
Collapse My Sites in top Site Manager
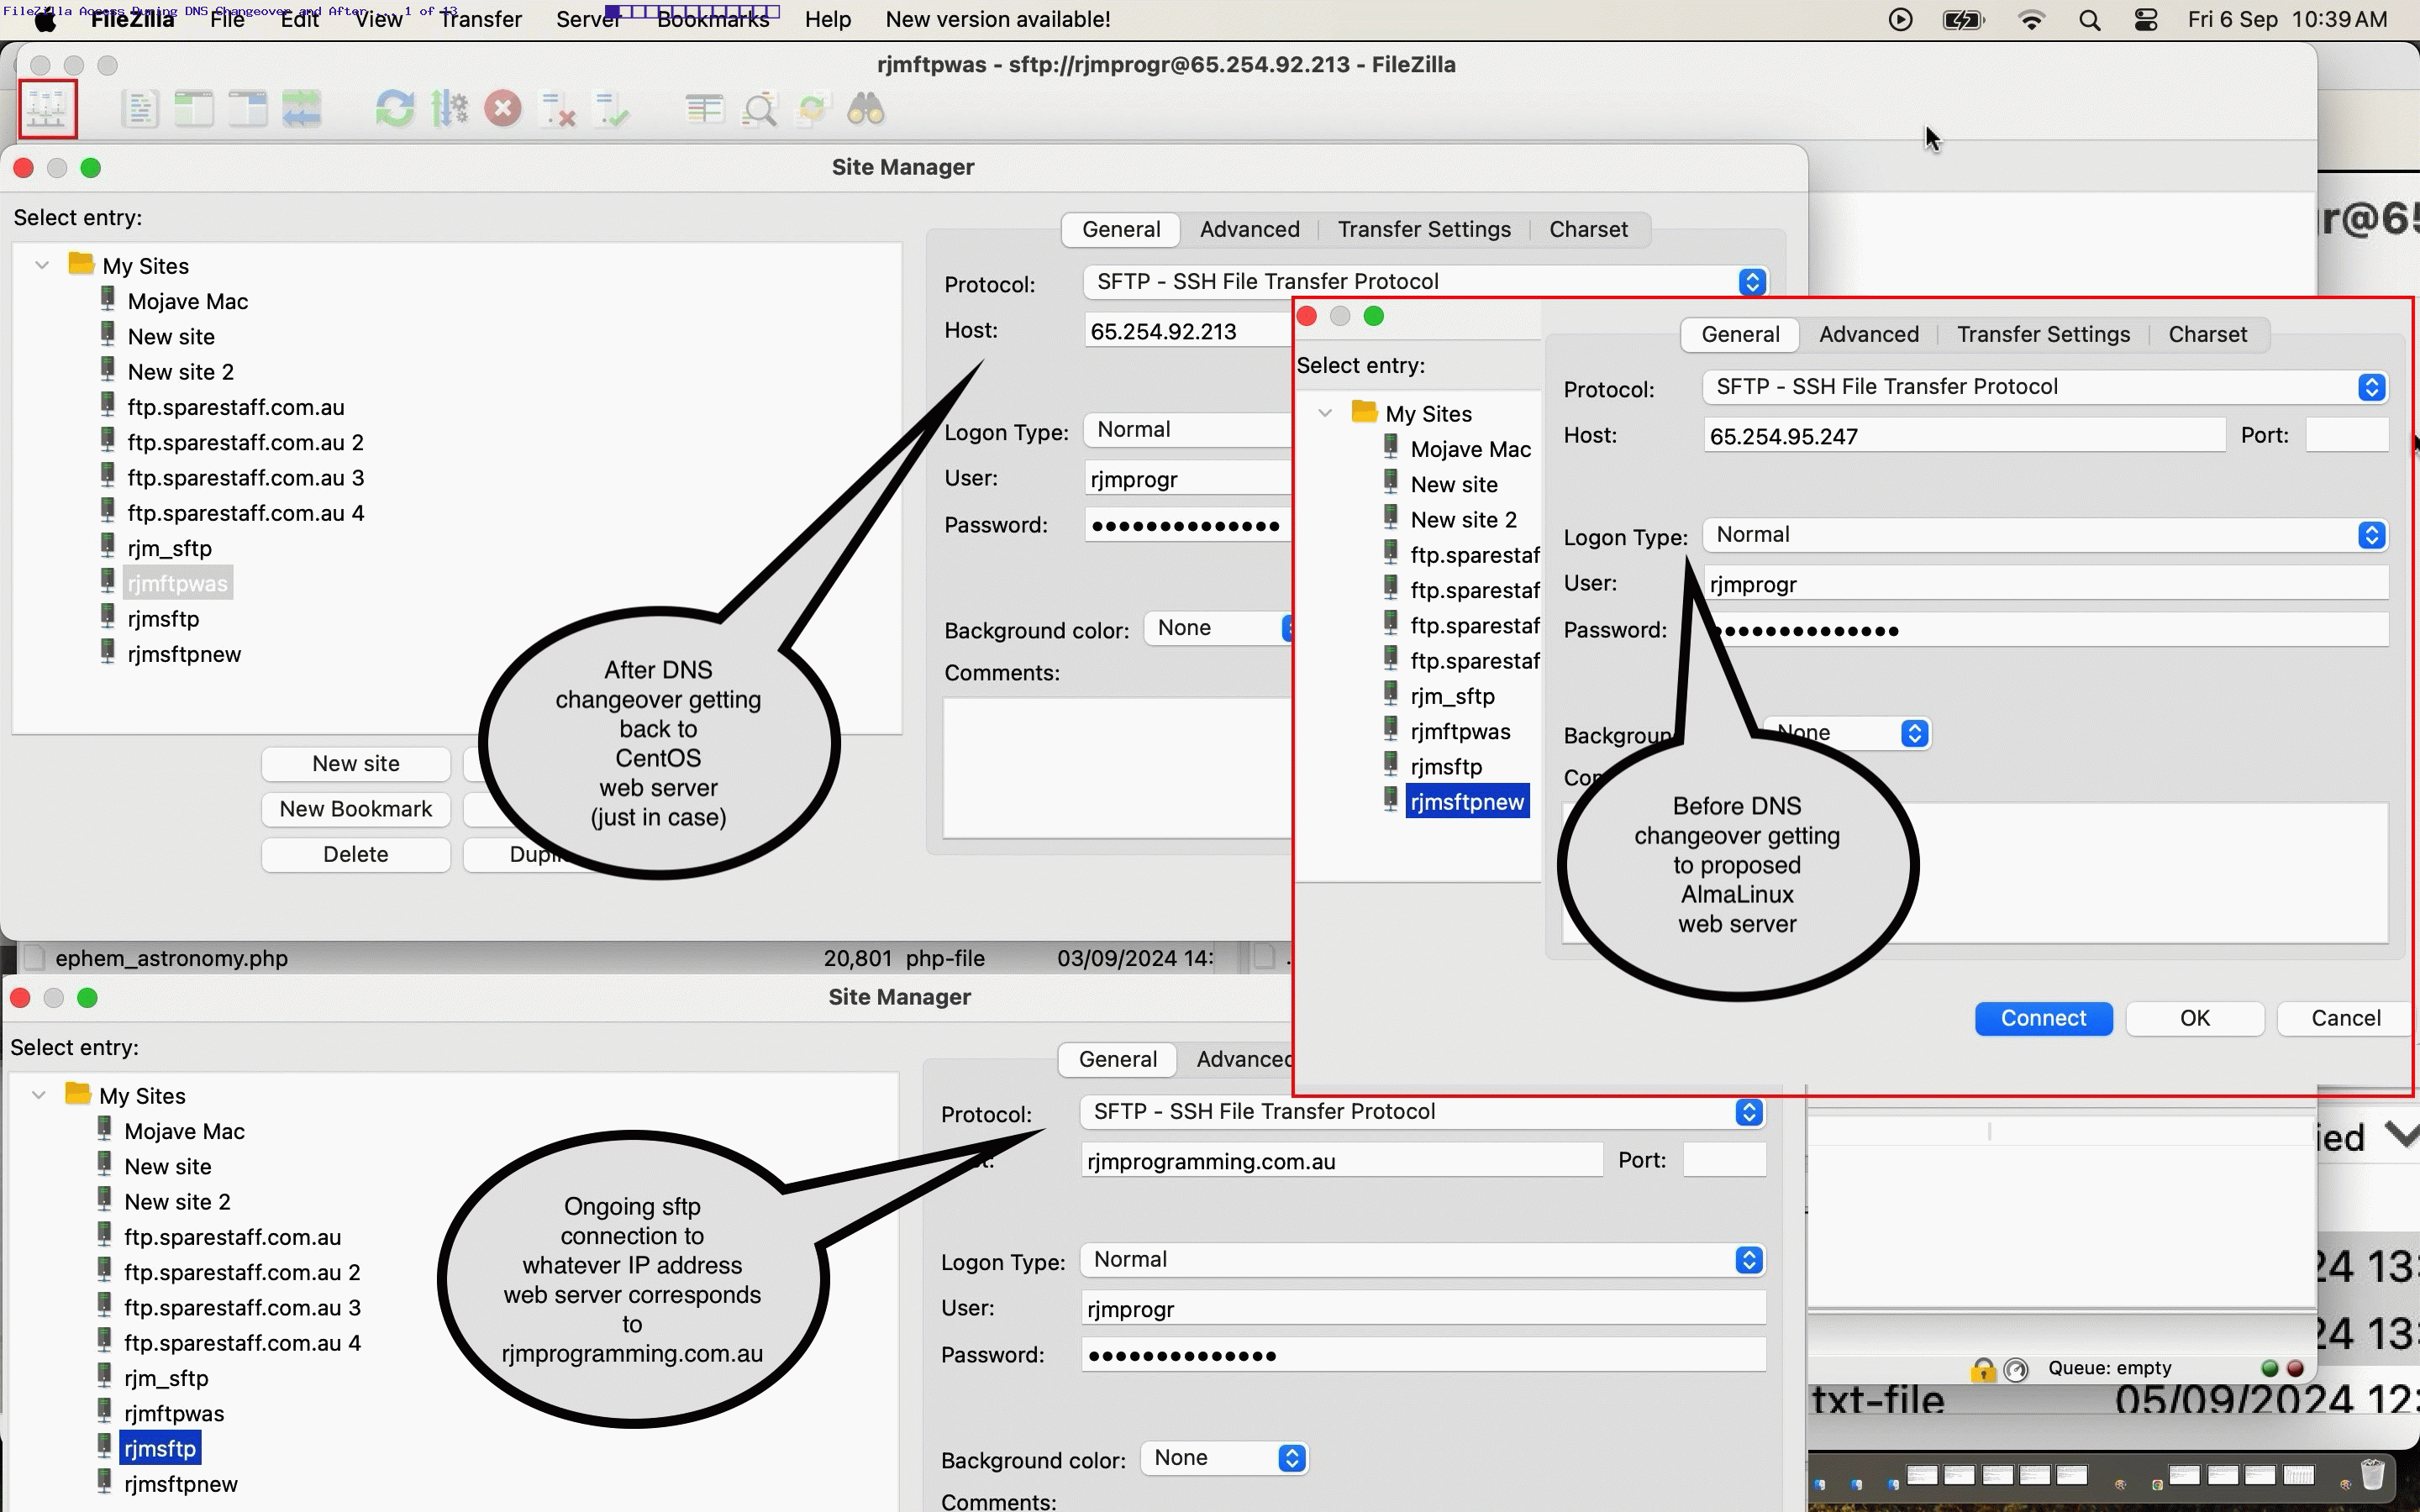click(x=42, y=266)
